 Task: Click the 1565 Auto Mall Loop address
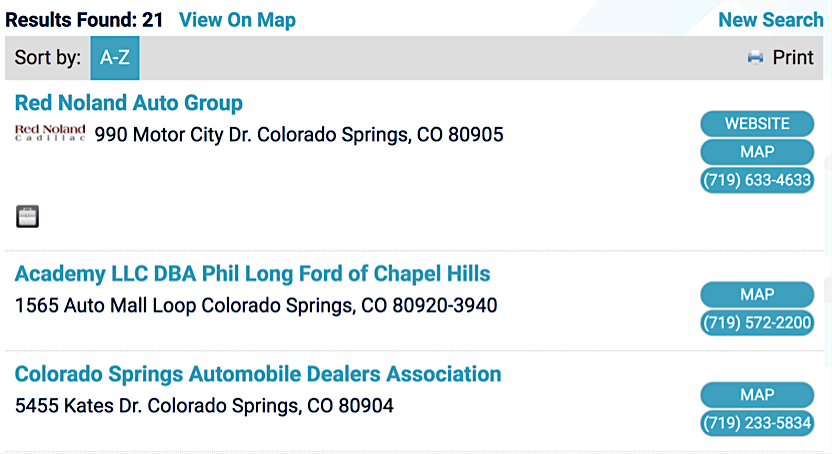[256, 305]
